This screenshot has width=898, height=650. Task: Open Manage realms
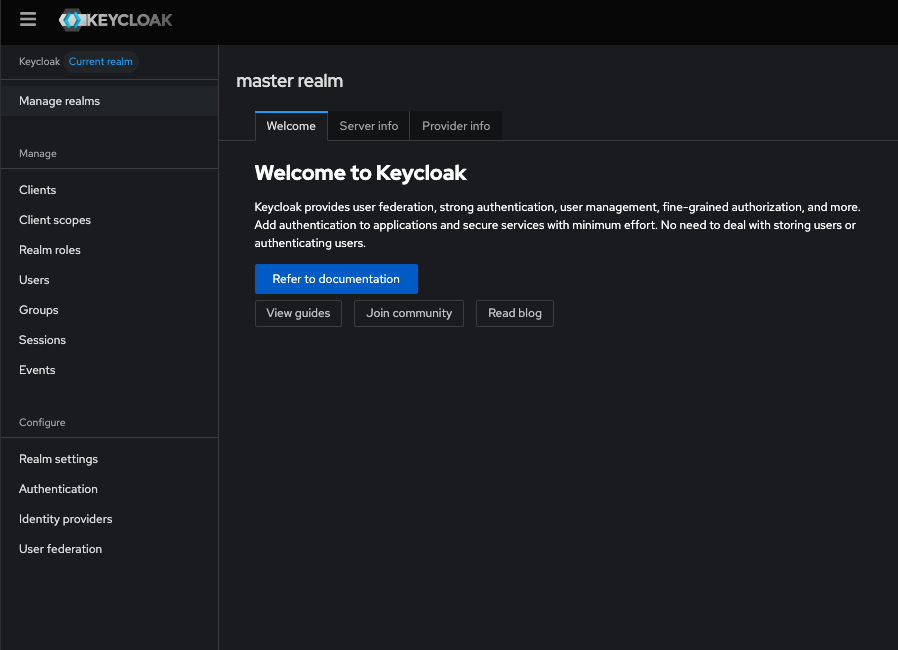[x=58, y=100]
